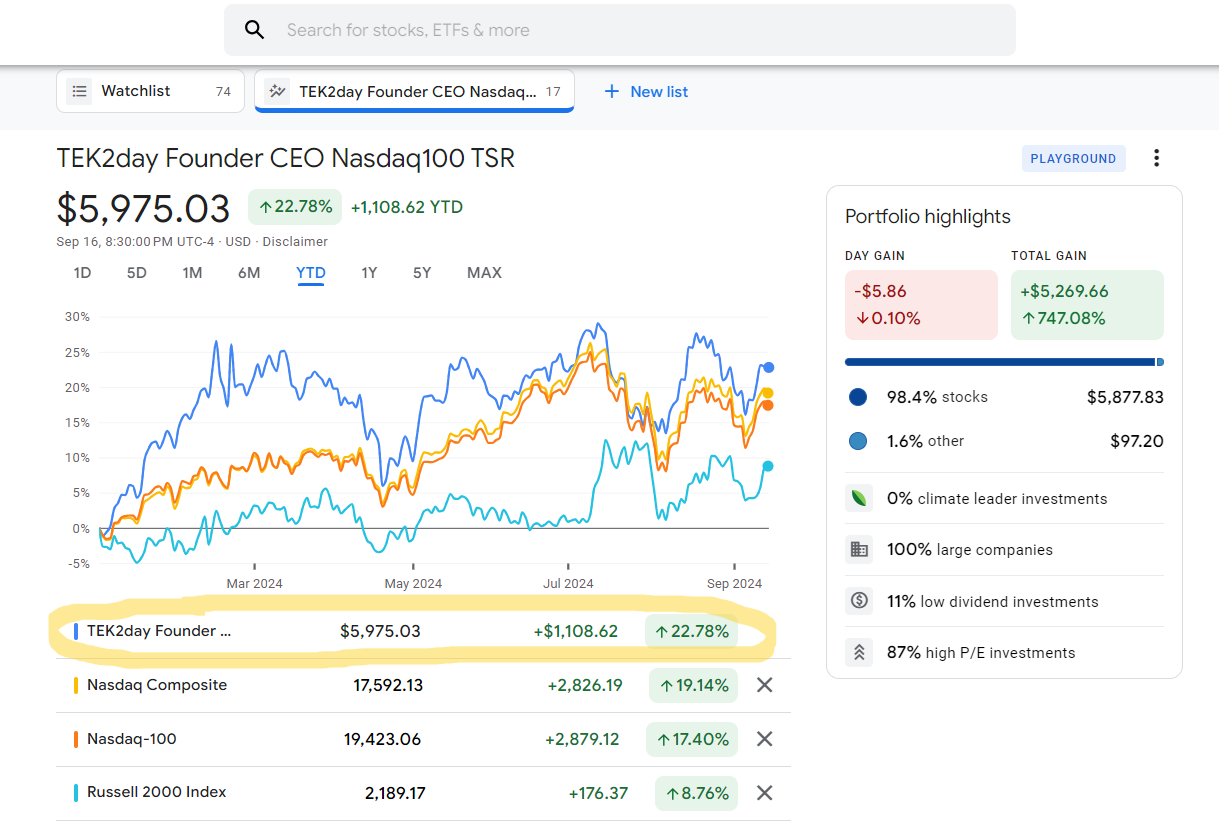The image size is (1219, 833).
Task: Open the Disclaimer link
Action: pyautogui.click(x=296, y=242)
